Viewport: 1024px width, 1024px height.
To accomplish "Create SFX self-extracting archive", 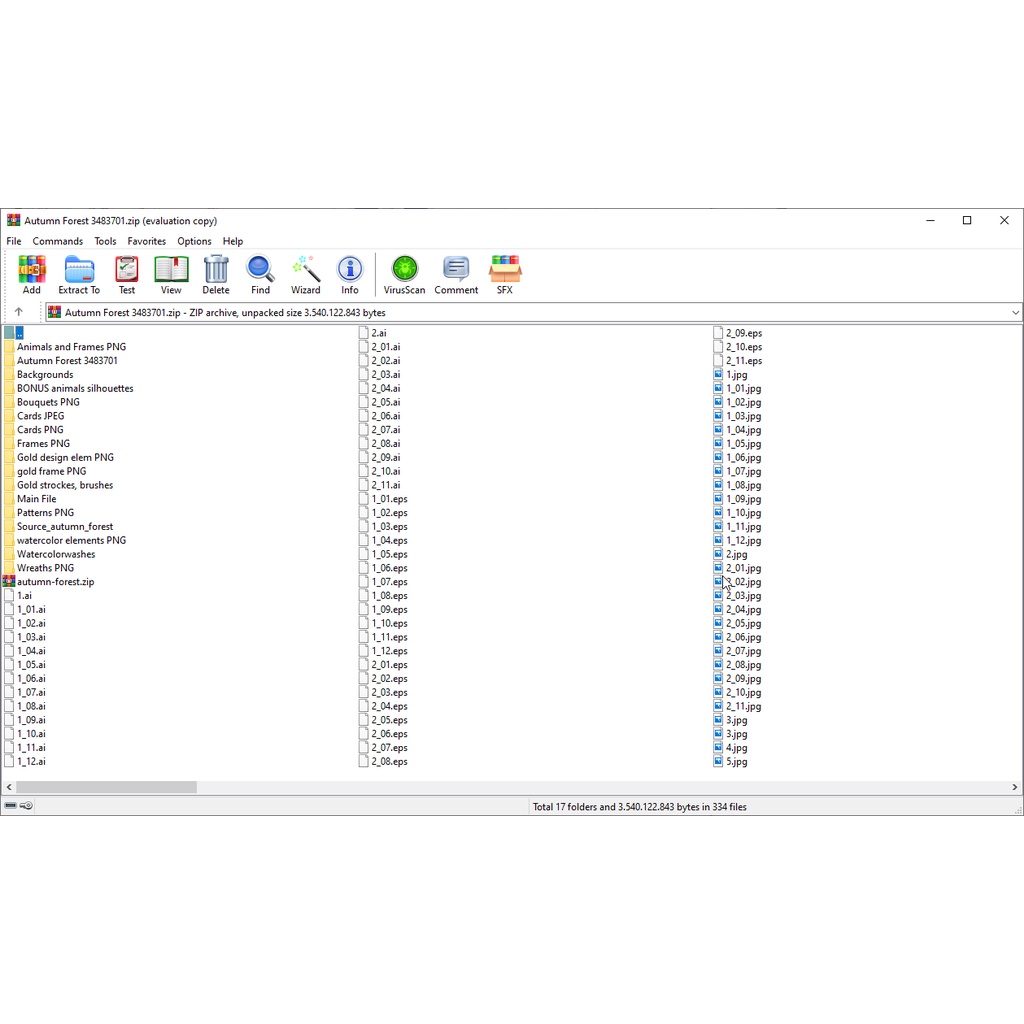I will [505, 274].
